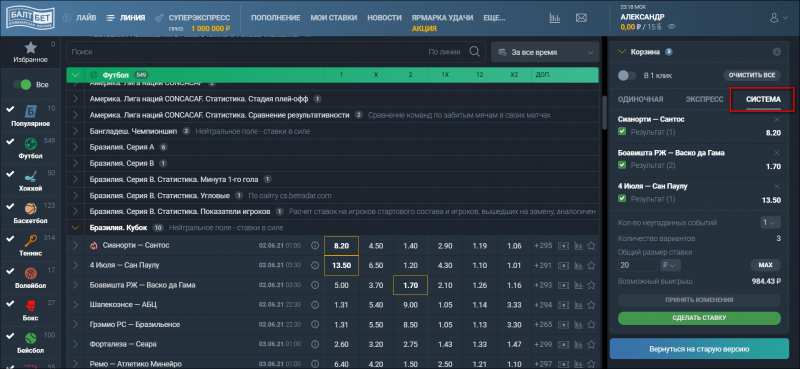Show info for Сианорти — Сантос match
The height and width of the screenshot is (369, 800).
[x=315, y=245]
